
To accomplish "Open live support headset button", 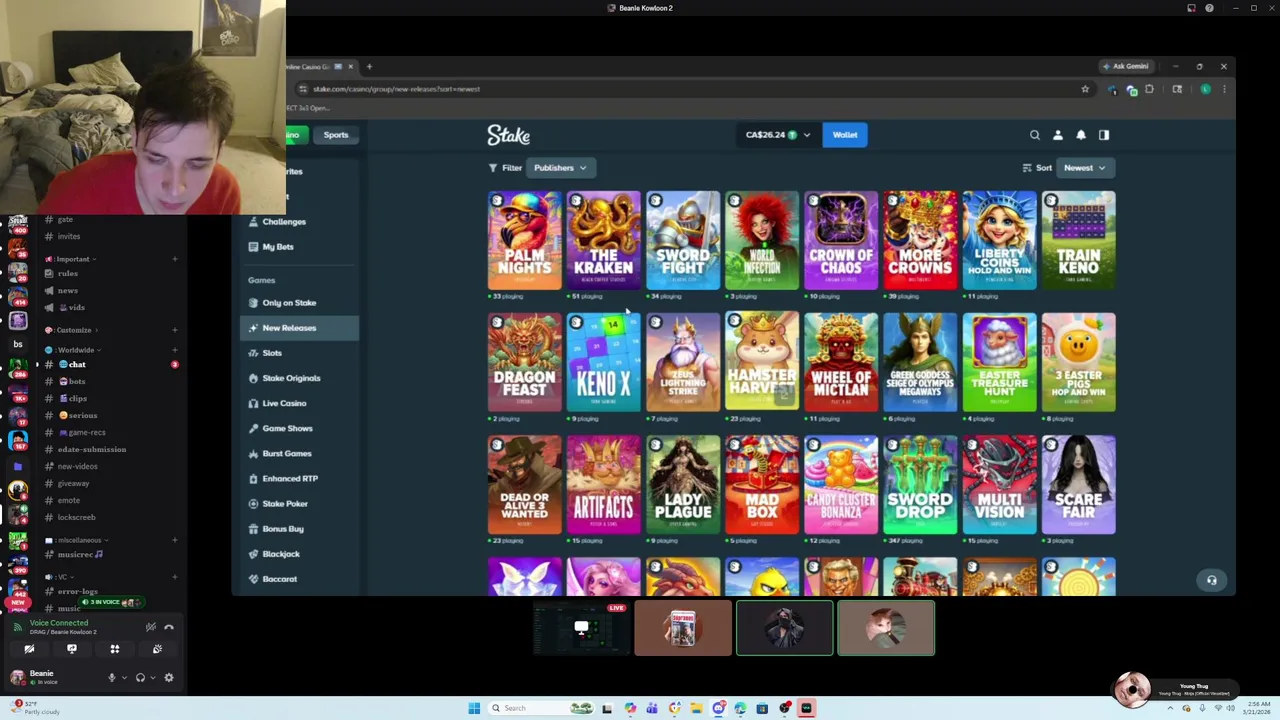I will [x=1211, y=580].
